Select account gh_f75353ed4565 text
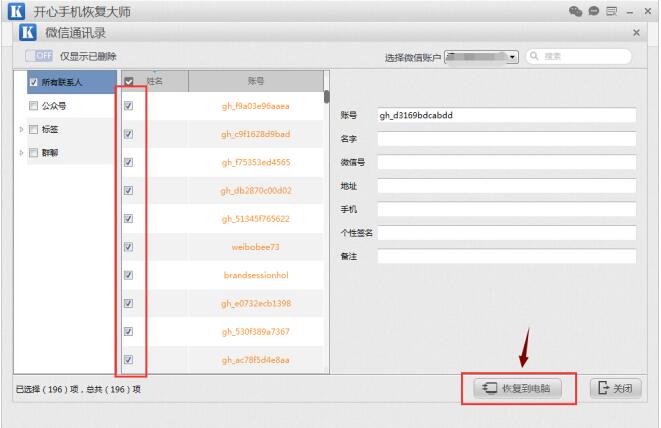 (x=256, y=163)
